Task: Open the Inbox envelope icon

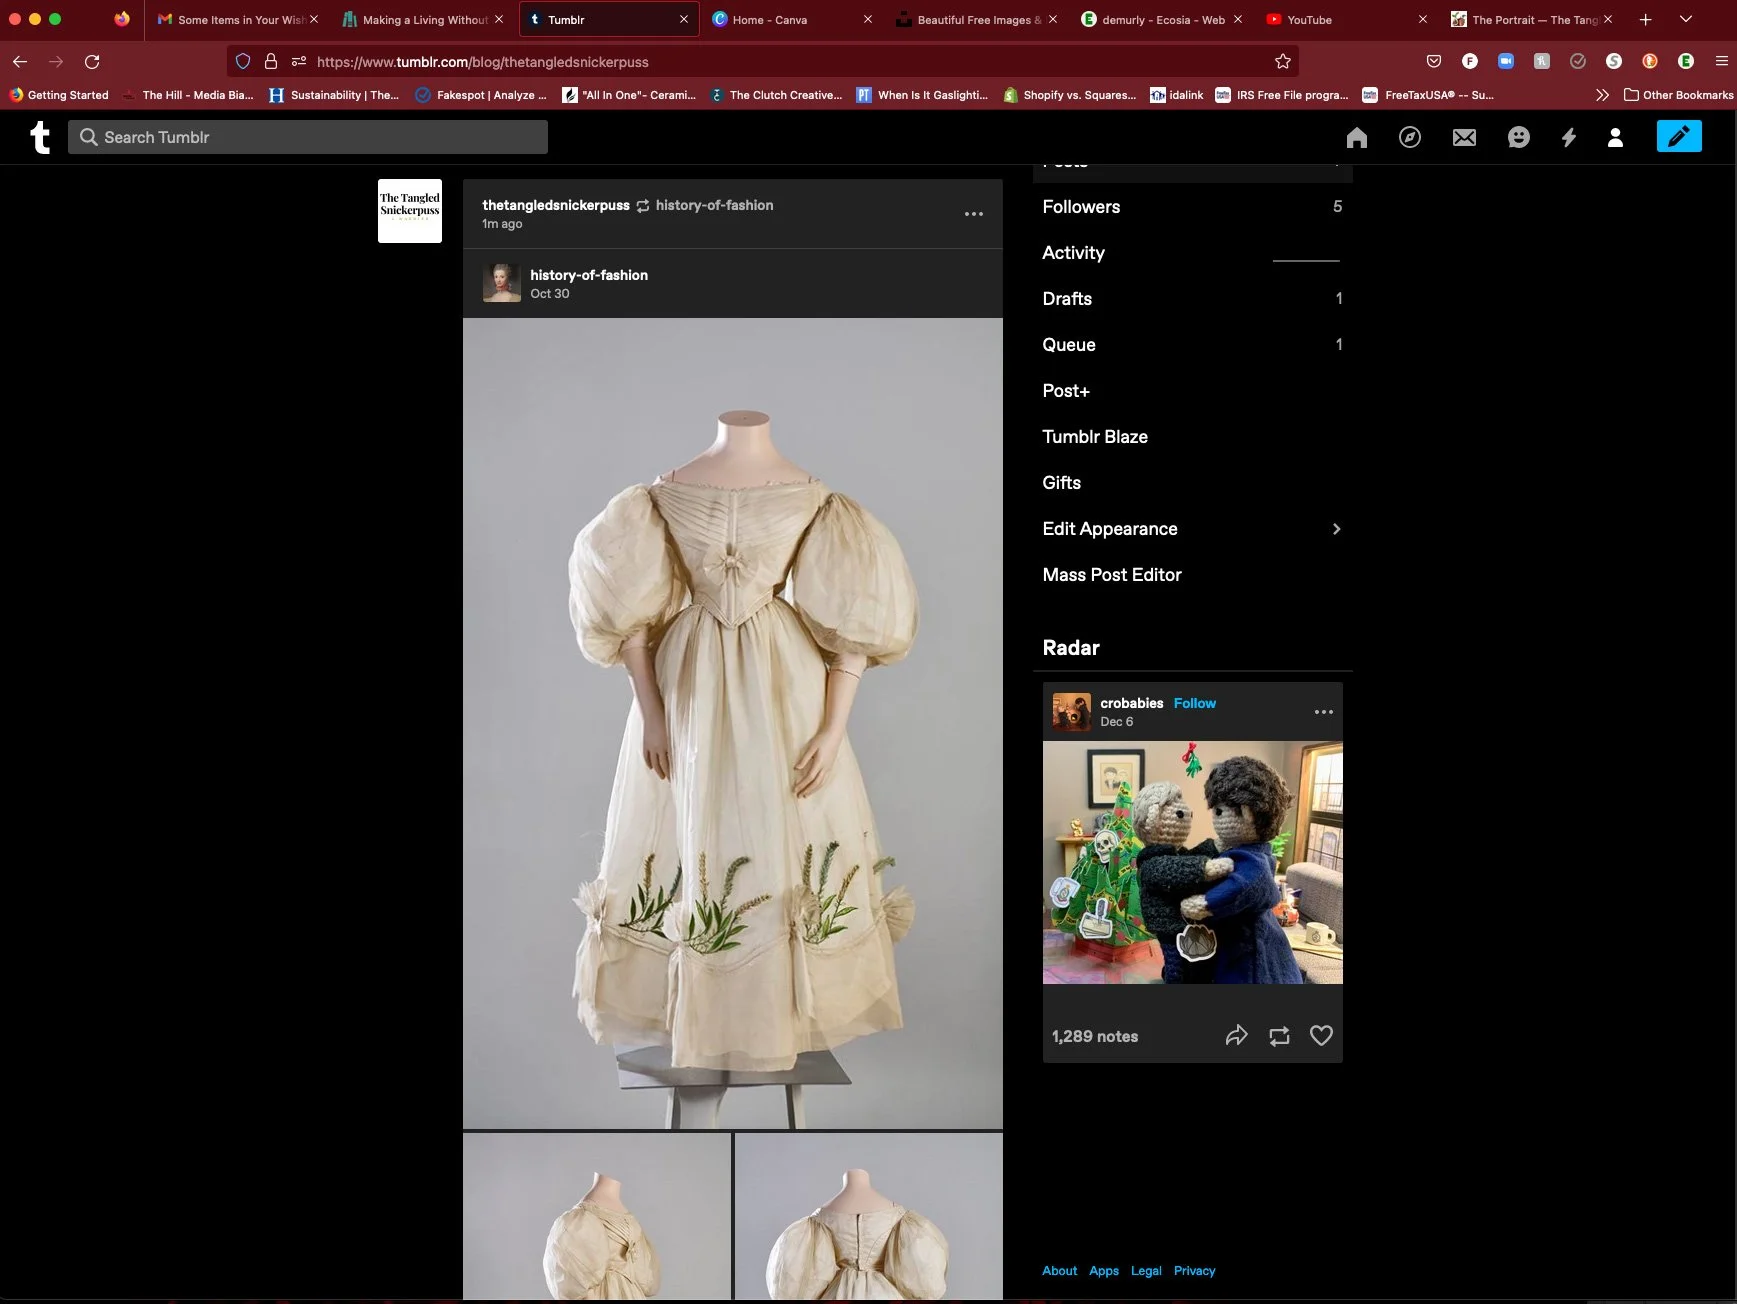Action: click(1464, 137)
